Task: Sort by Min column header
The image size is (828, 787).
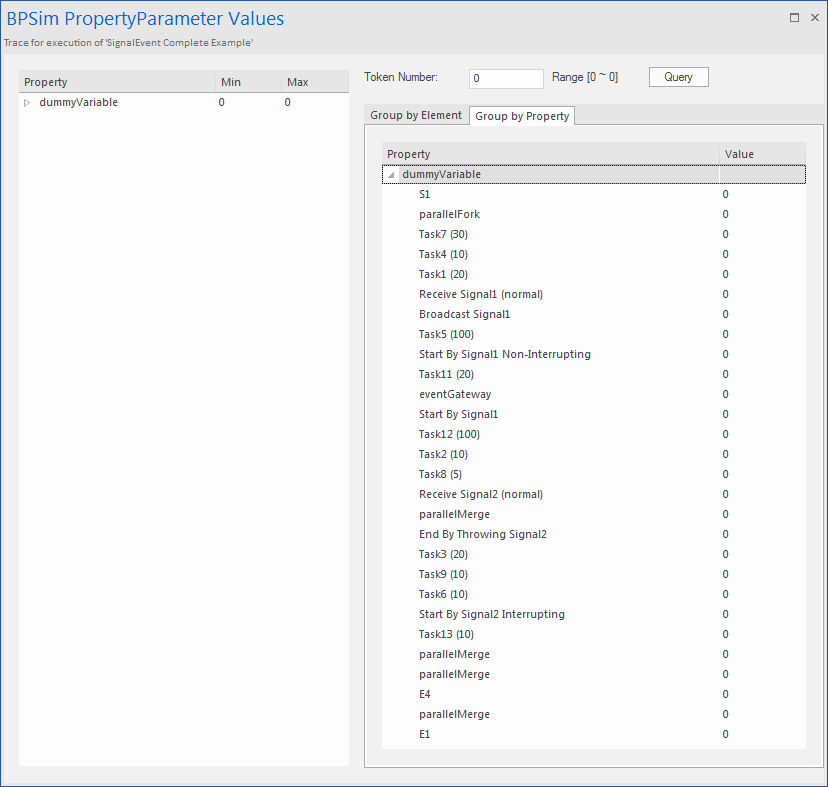Action: coord(247,82)
